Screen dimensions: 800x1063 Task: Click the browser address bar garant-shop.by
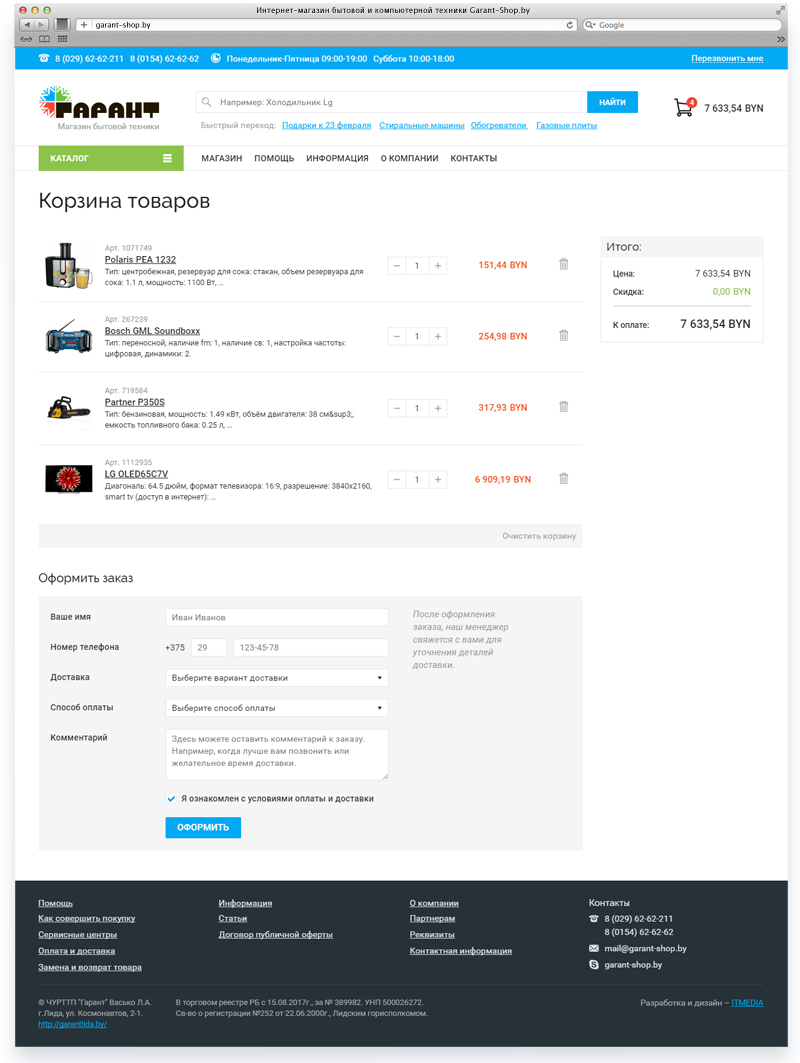point(325,24)
